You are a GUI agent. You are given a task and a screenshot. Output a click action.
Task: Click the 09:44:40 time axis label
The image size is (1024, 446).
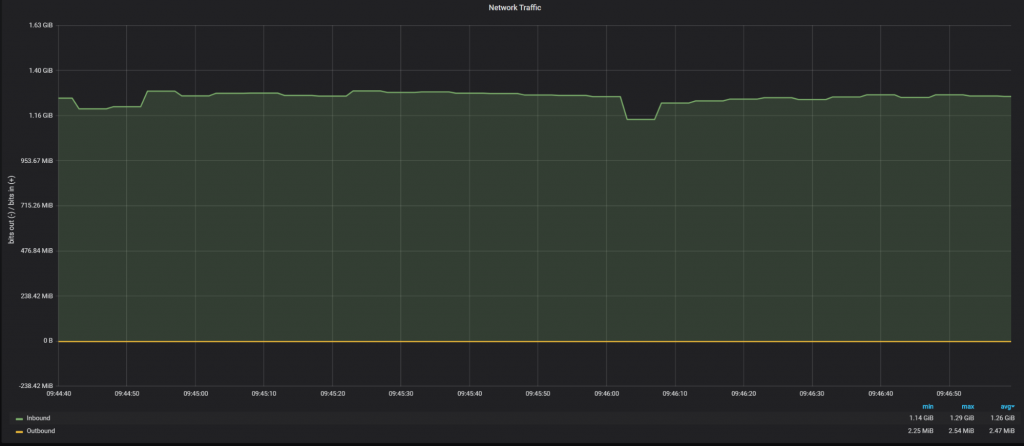(x=59, y=394)
